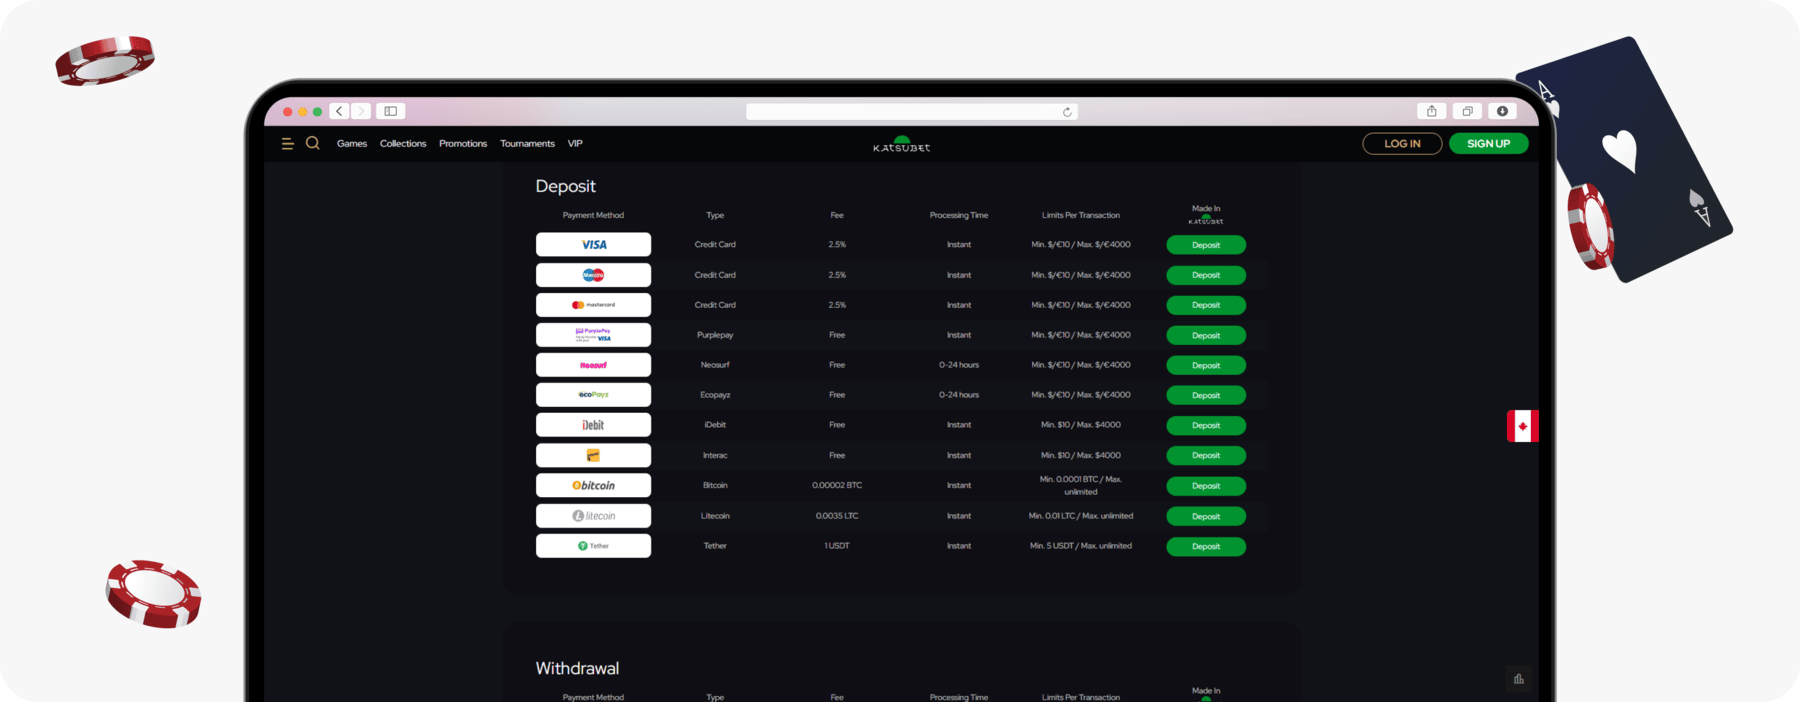Select the Tether payment logo

[593, 546]
